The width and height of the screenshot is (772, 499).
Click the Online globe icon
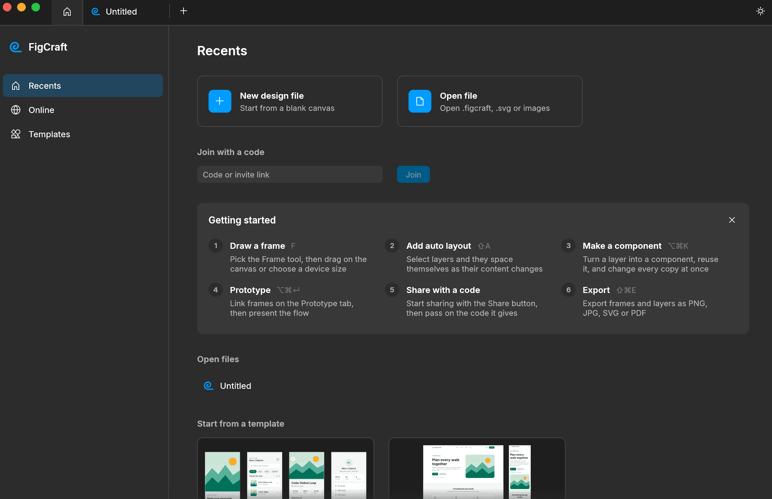click(x=16, y=110)
